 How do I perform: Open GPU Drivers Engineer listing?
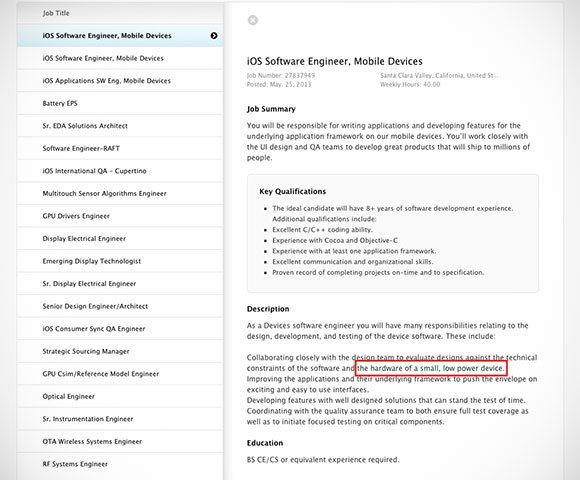point(120,216)
